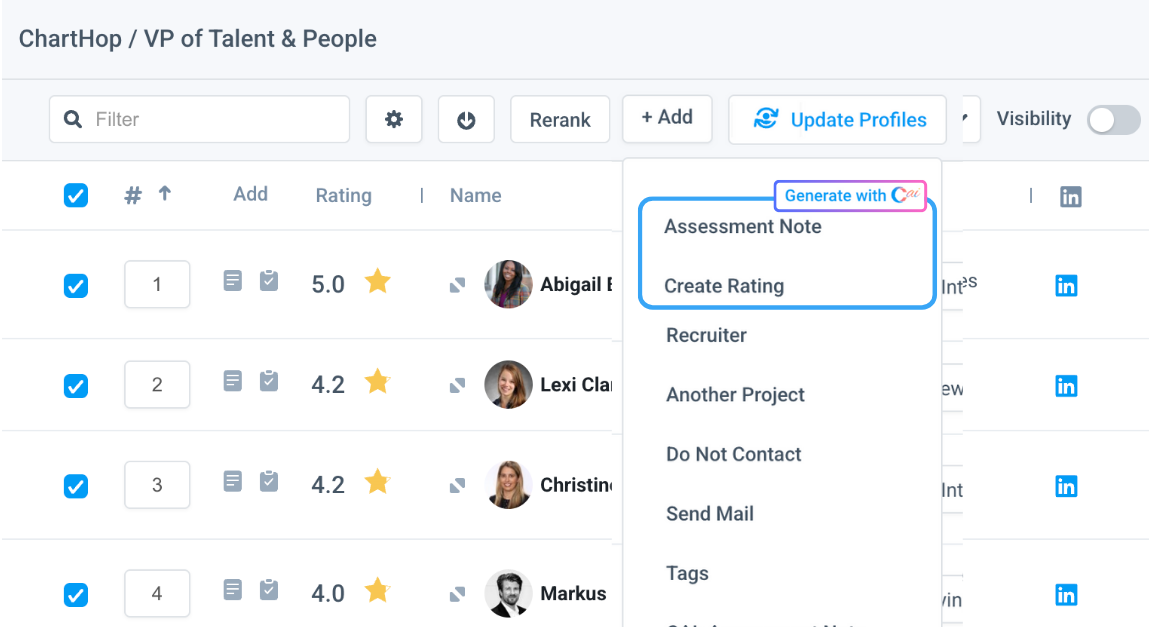Click Markus's profile photo
The width and height of the screenshot is (1149, 627).
click(x=508, y=593)
